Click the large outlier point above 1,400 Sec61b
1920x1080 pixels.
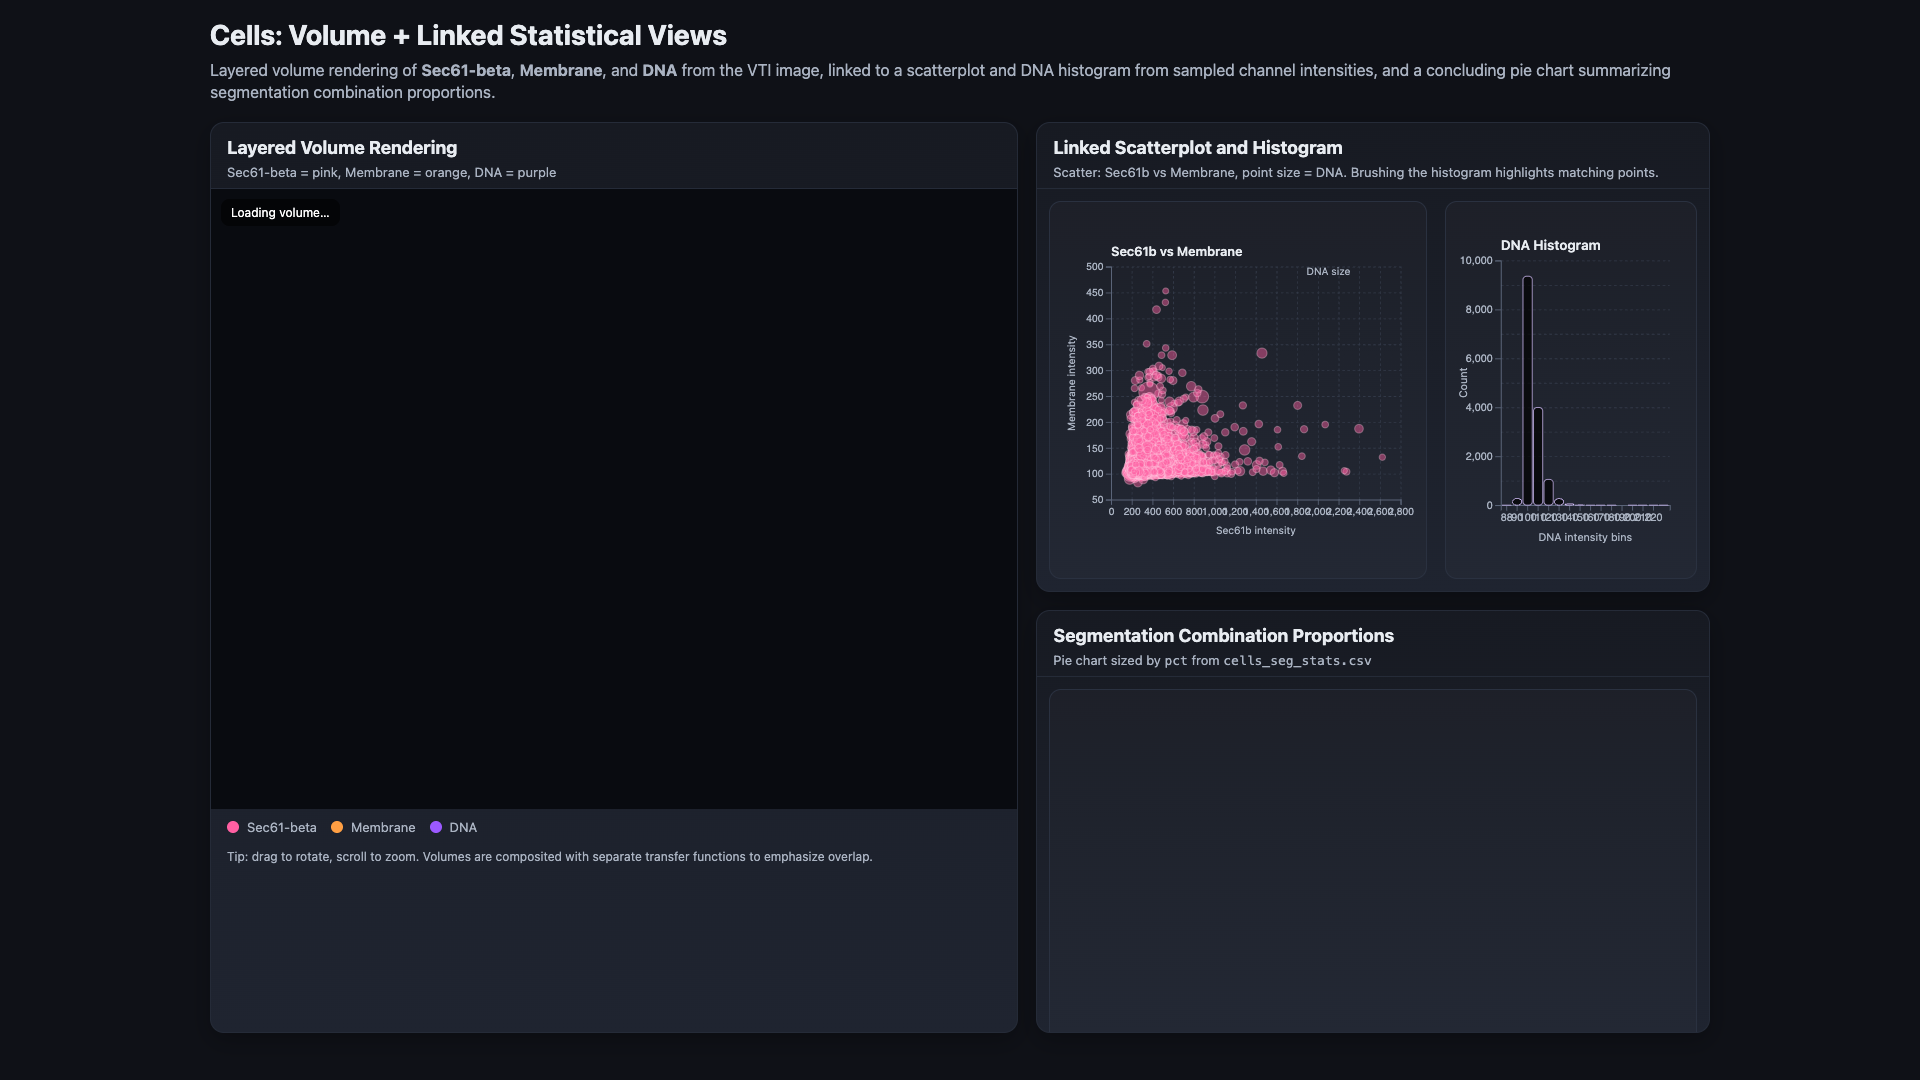tap(1262, 353)
